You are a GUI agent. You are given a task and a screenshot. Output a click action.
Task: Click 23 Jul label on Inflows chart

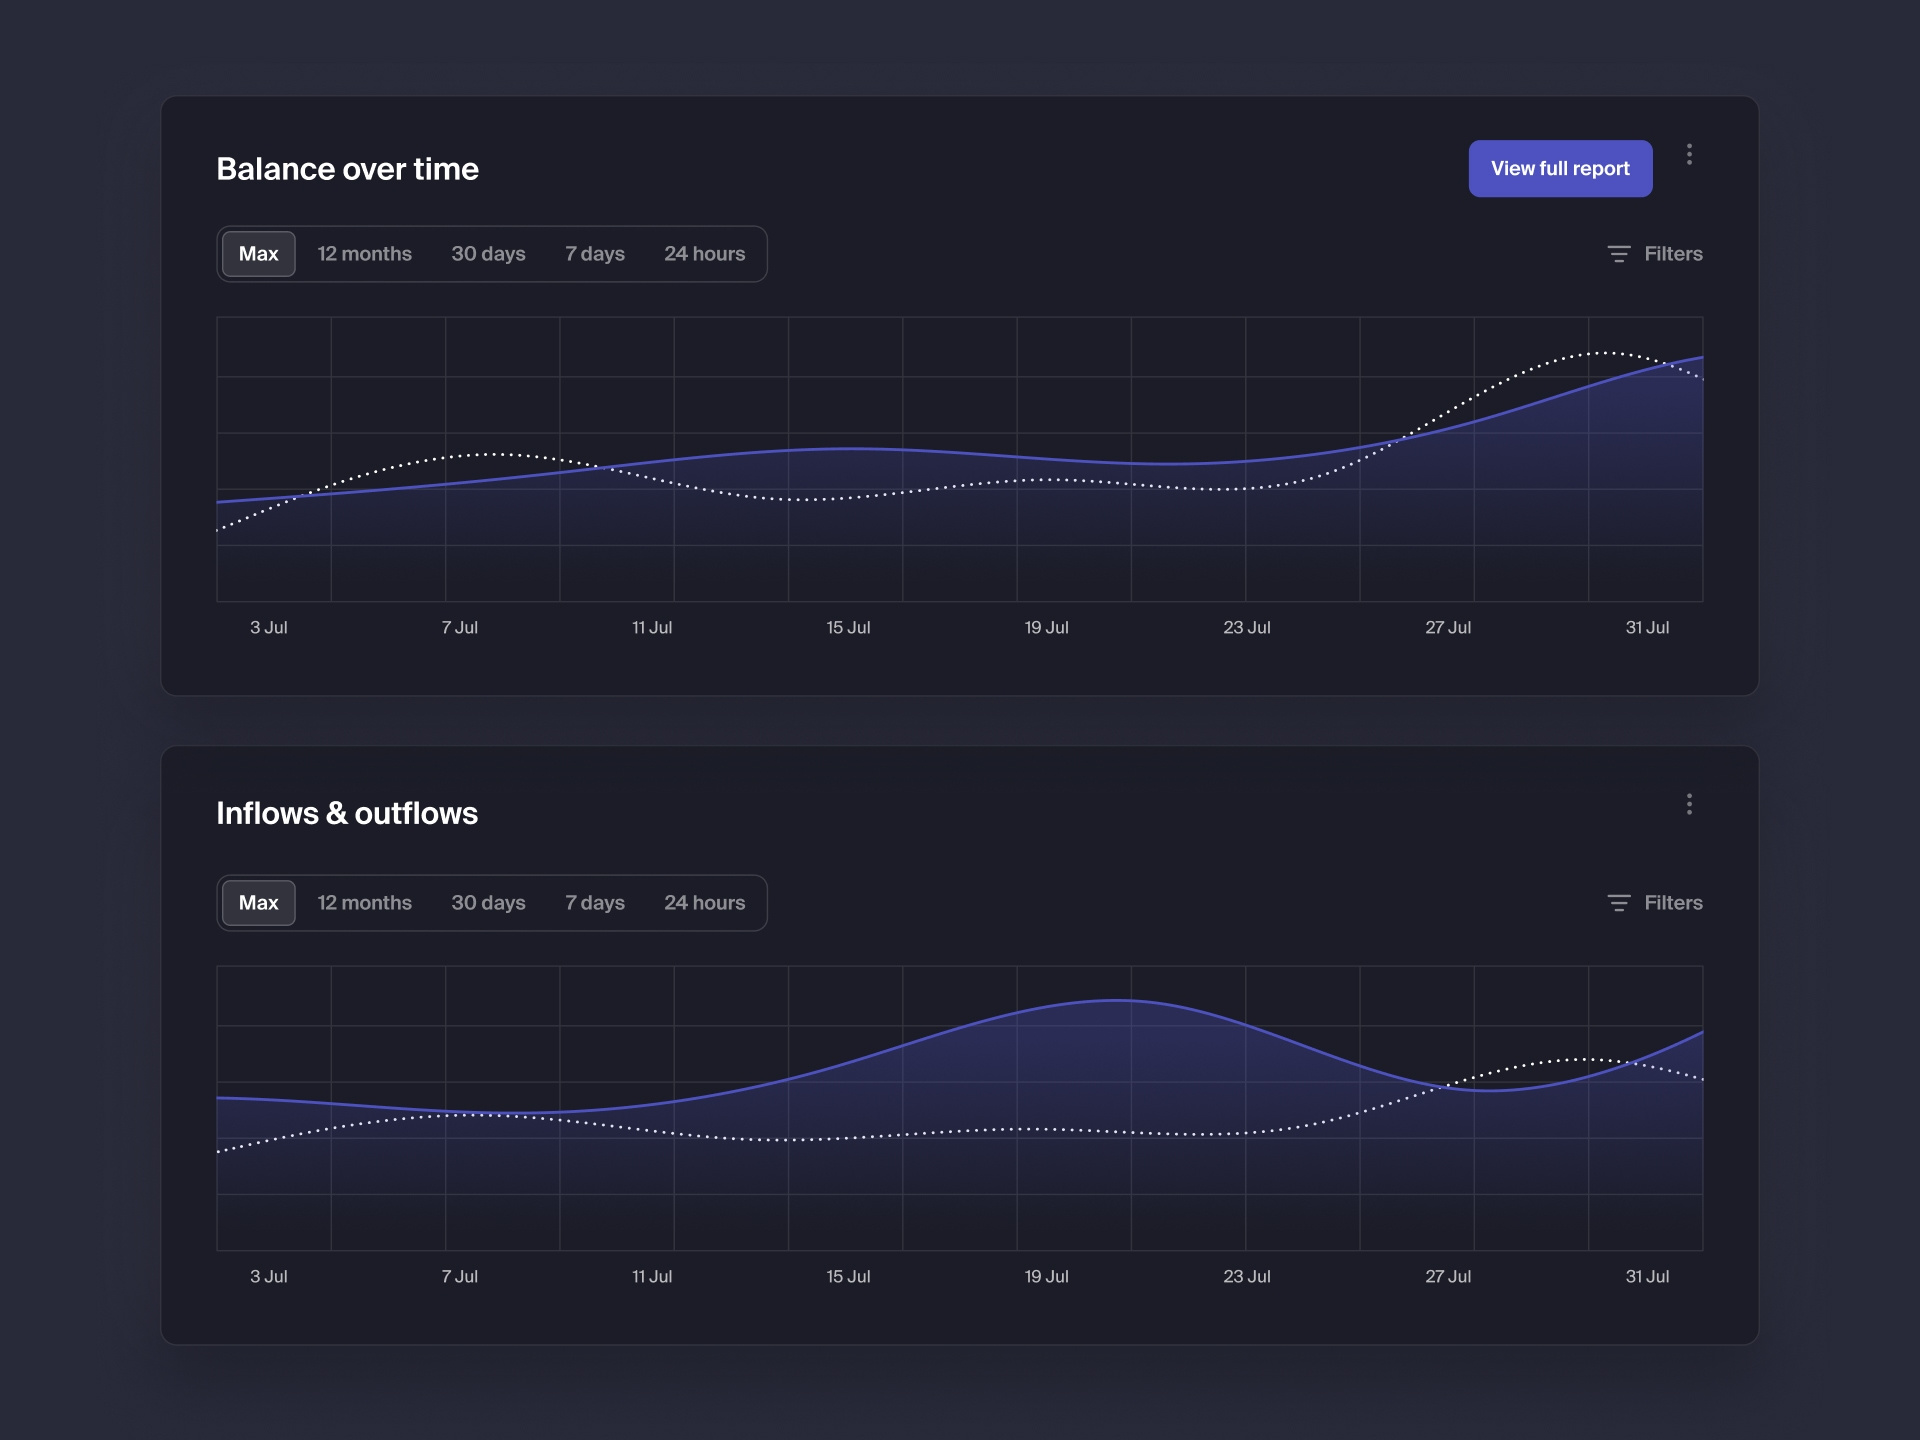(x=1246, y=1277)
